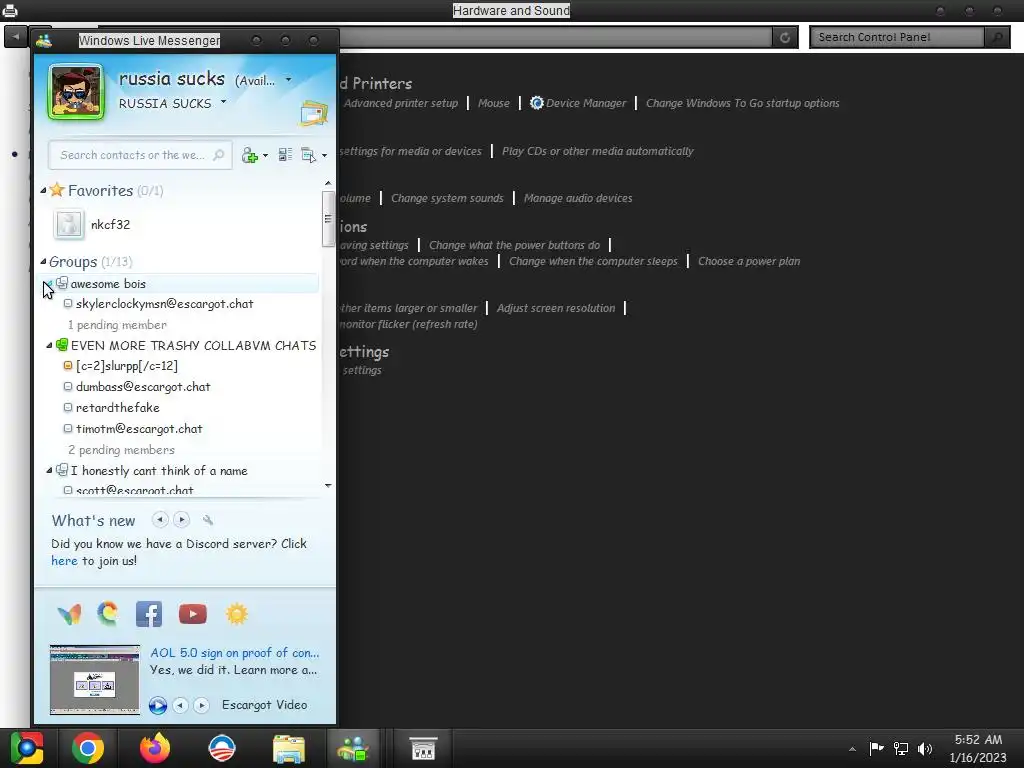Collapse I honestly cant think of a name group
This screenshot has width=1024, height=768.
tap(49, 471)
